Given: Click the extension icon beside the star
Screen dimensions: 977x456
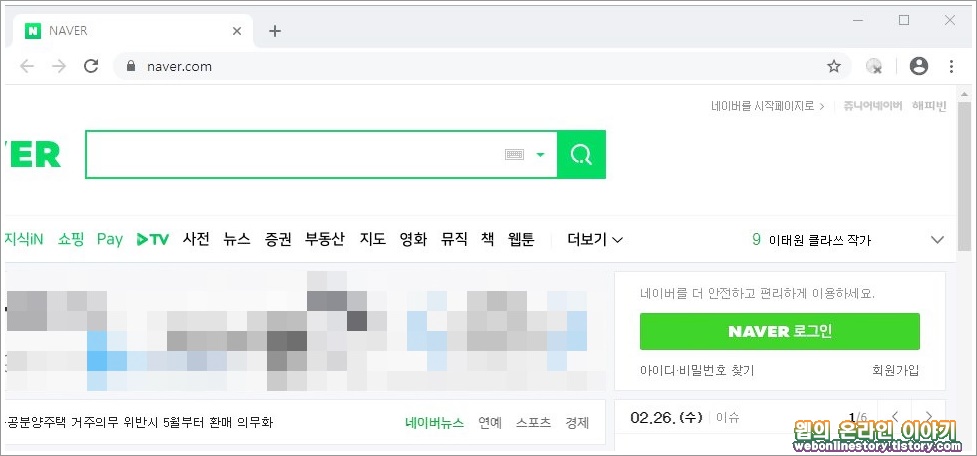Looking at the screenshot, I should pyautogui.click(x=874, y=66).
